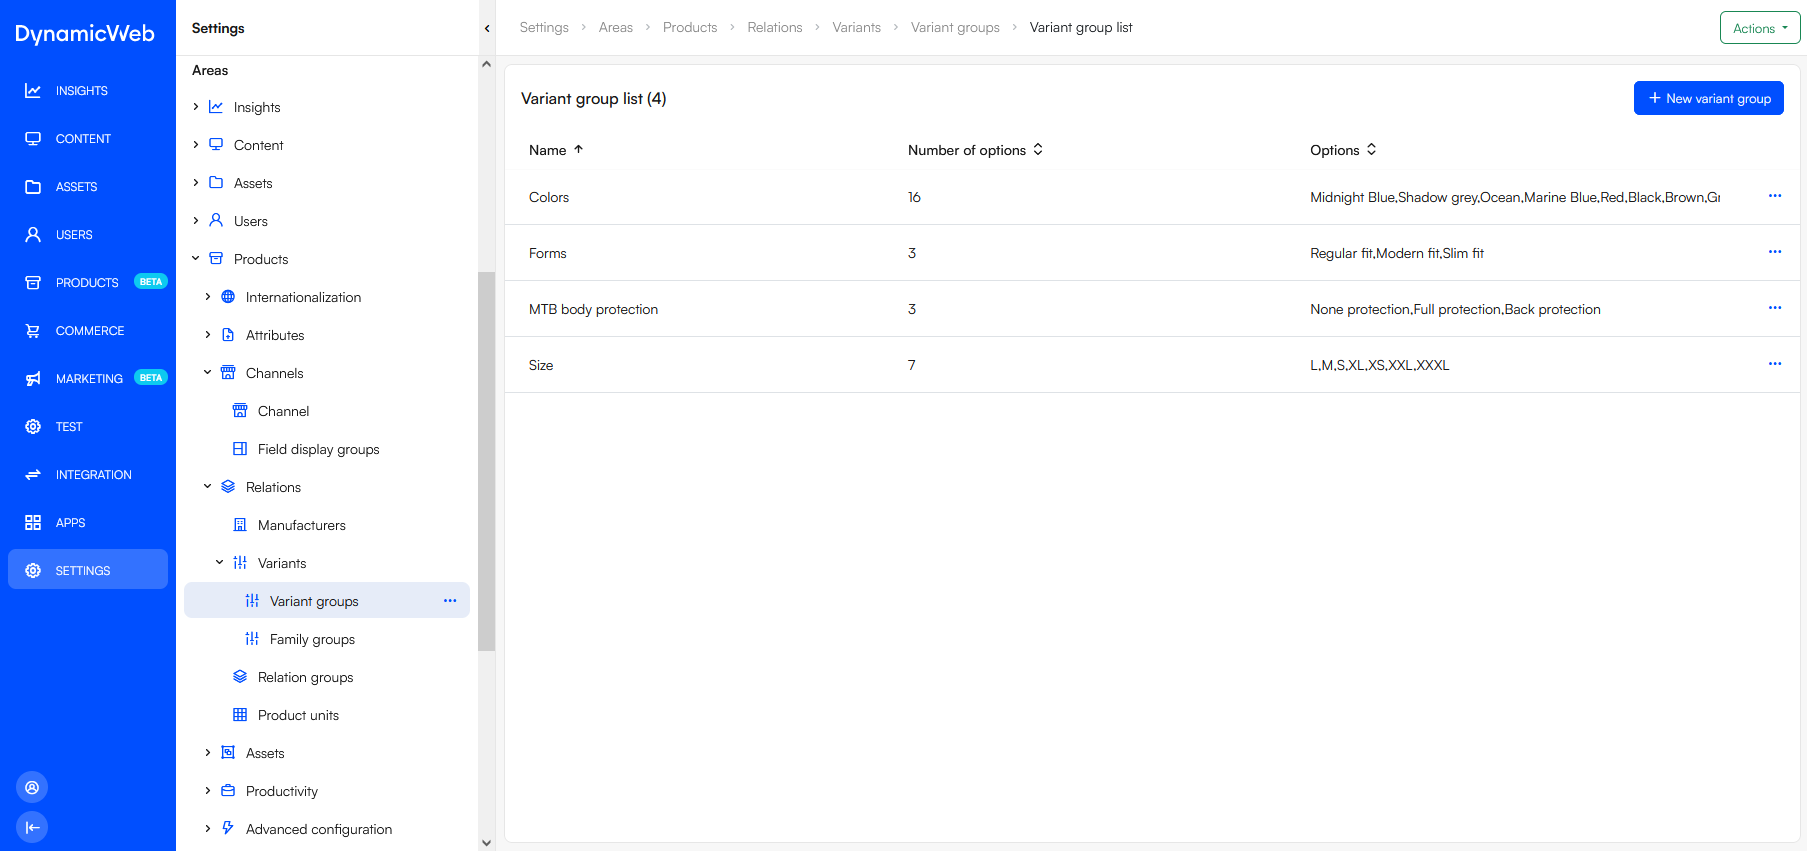Open the Insights section in main navigation
1807x851 pixels.
coord(88,91)
